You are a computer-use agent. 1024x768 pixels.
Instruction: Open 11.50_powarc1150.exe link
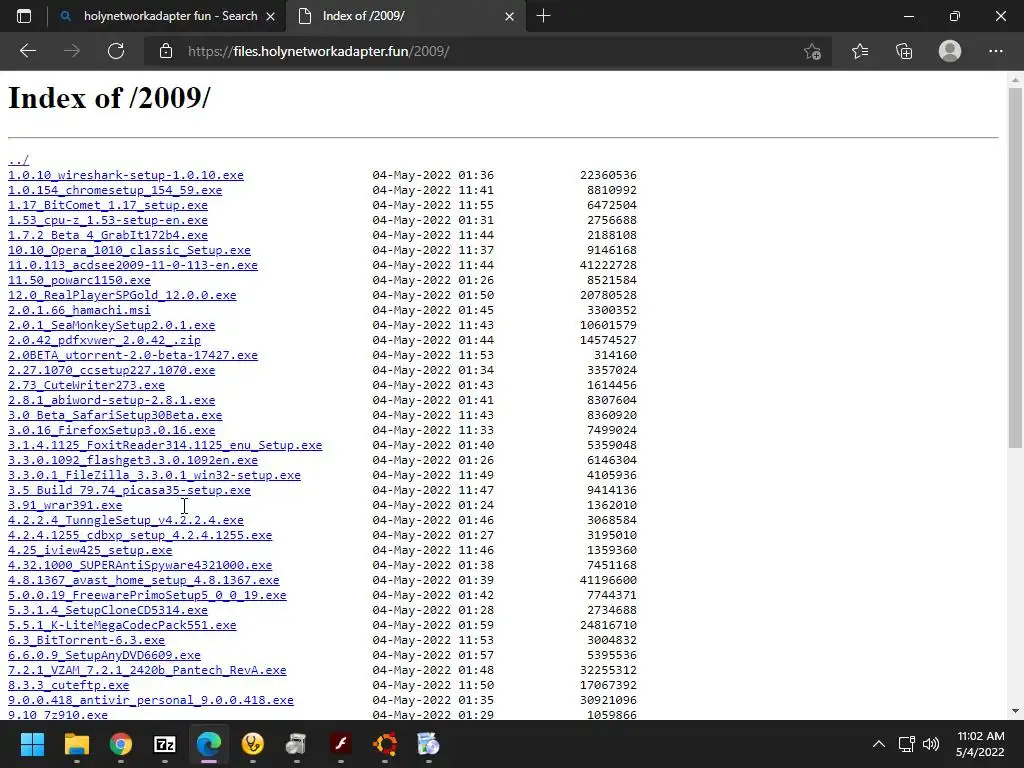tap(79, 280)
